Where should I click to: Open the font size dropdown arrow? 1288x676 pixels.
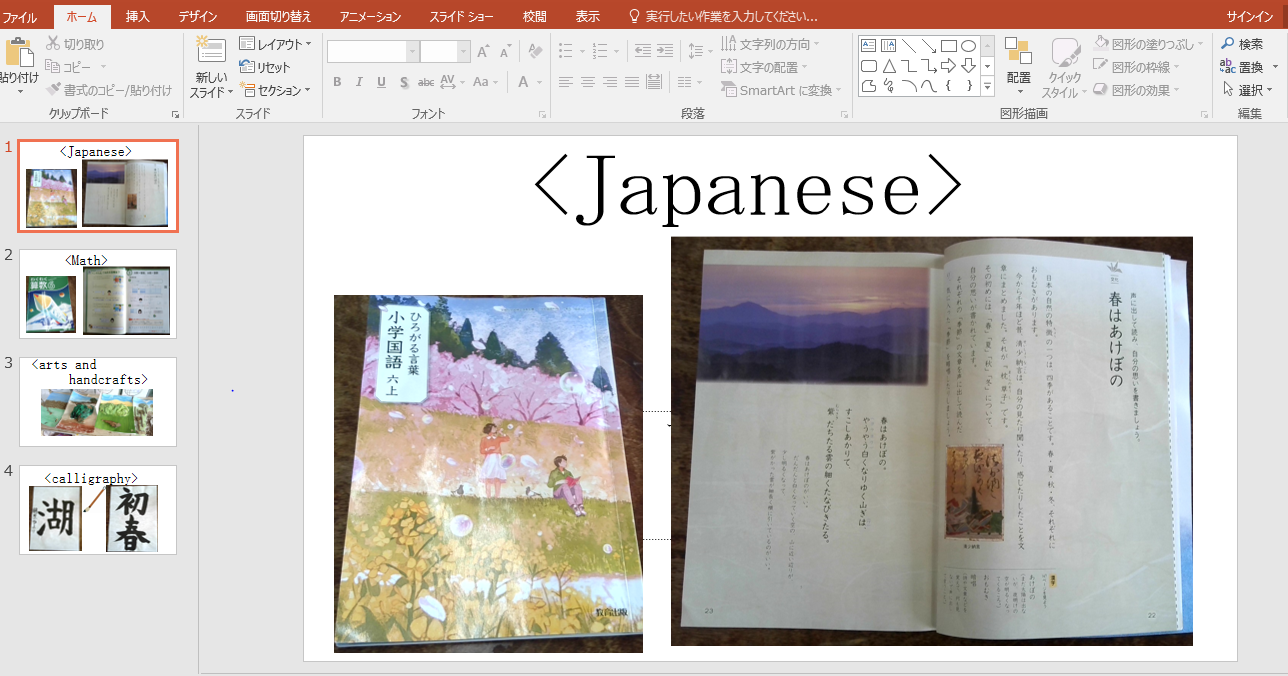pyautogui.click(x=463, y=52)
